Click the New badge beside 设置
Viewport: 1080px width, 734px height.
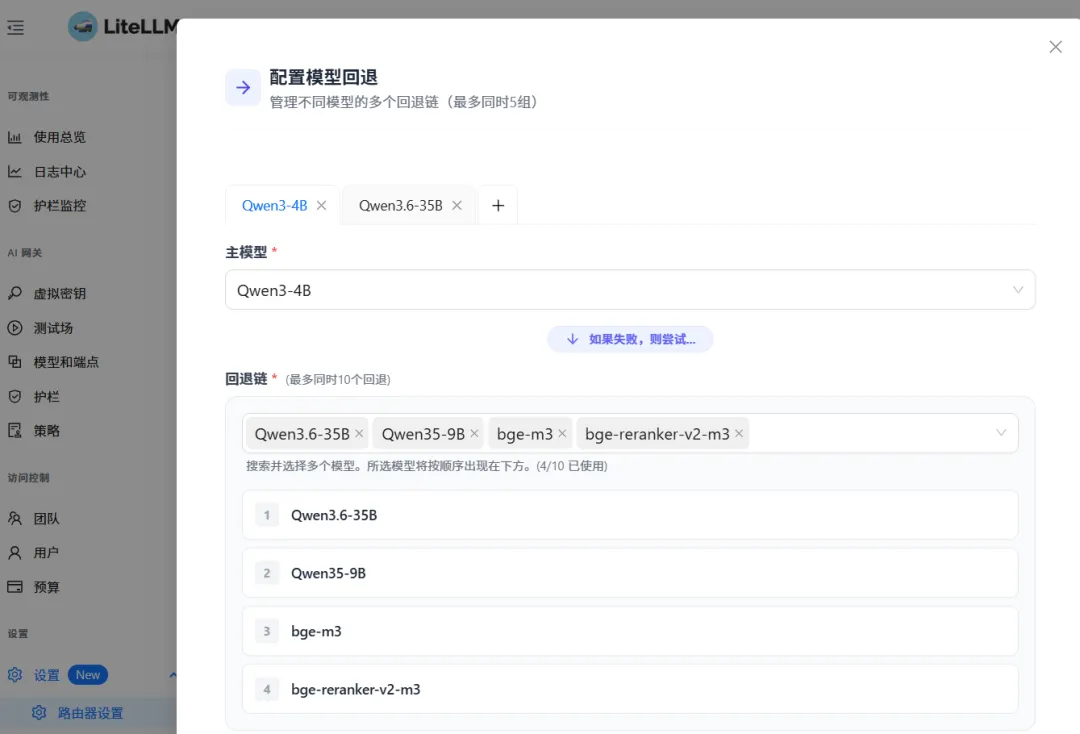(88, 675)
